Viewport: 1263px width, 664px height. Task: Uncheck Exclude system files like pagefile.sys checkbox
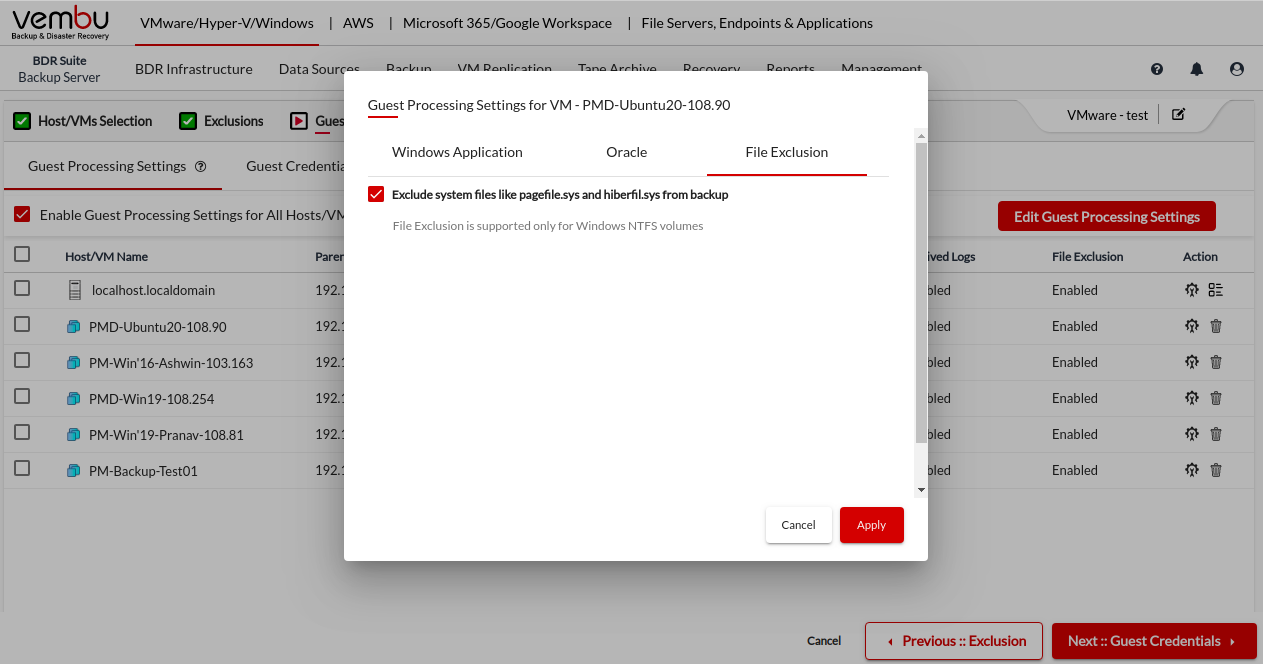(376, 195)
